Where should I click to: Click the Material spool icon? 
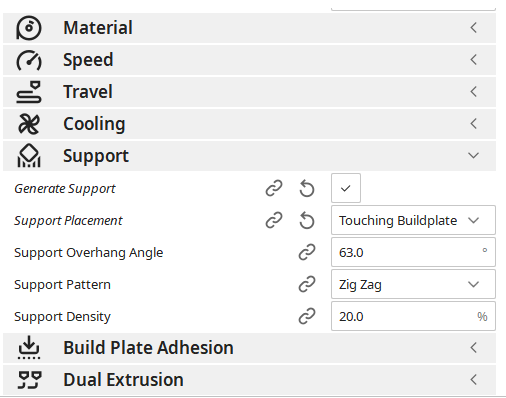pyautogui.click(x=29, y=28)
